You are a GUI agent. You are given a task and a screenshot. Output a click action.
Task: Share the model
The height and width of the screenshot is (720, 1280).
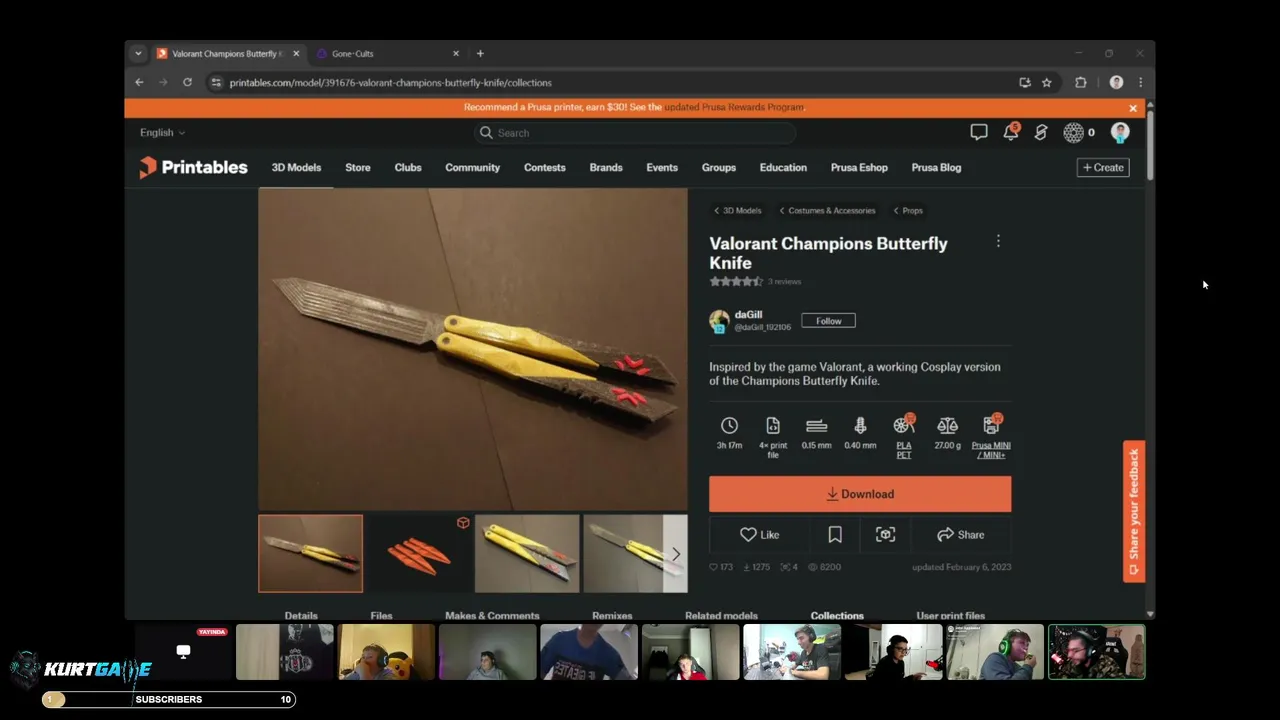pos(961,535)
